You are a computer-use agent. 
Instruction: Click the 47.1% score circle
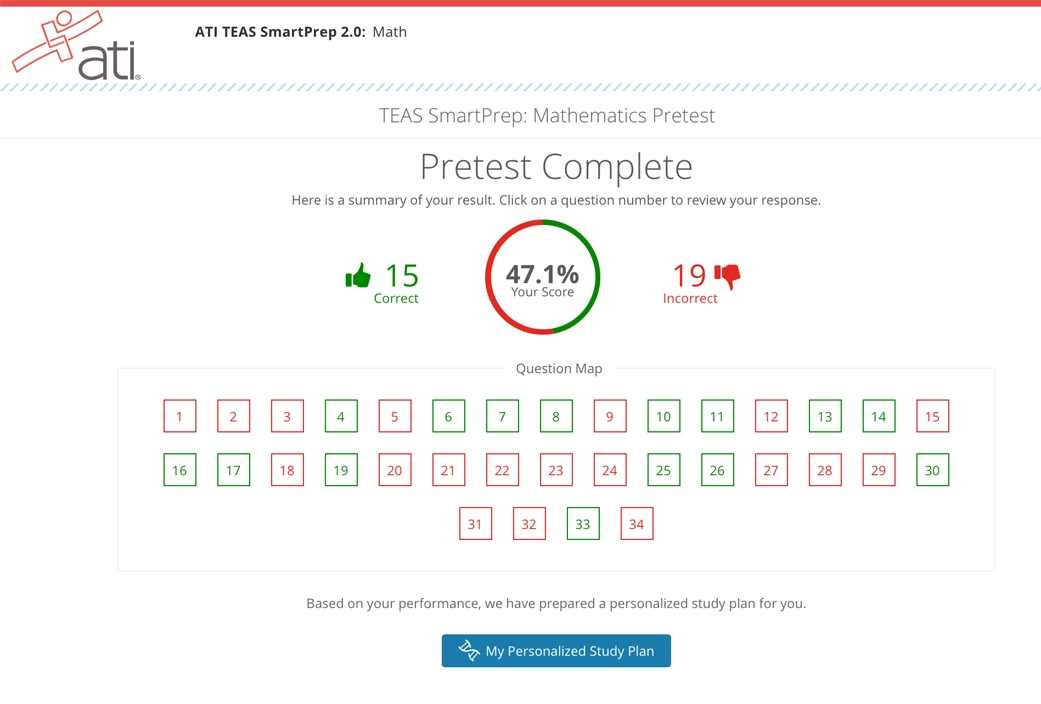pyautogui.click(x=542, y=277)
